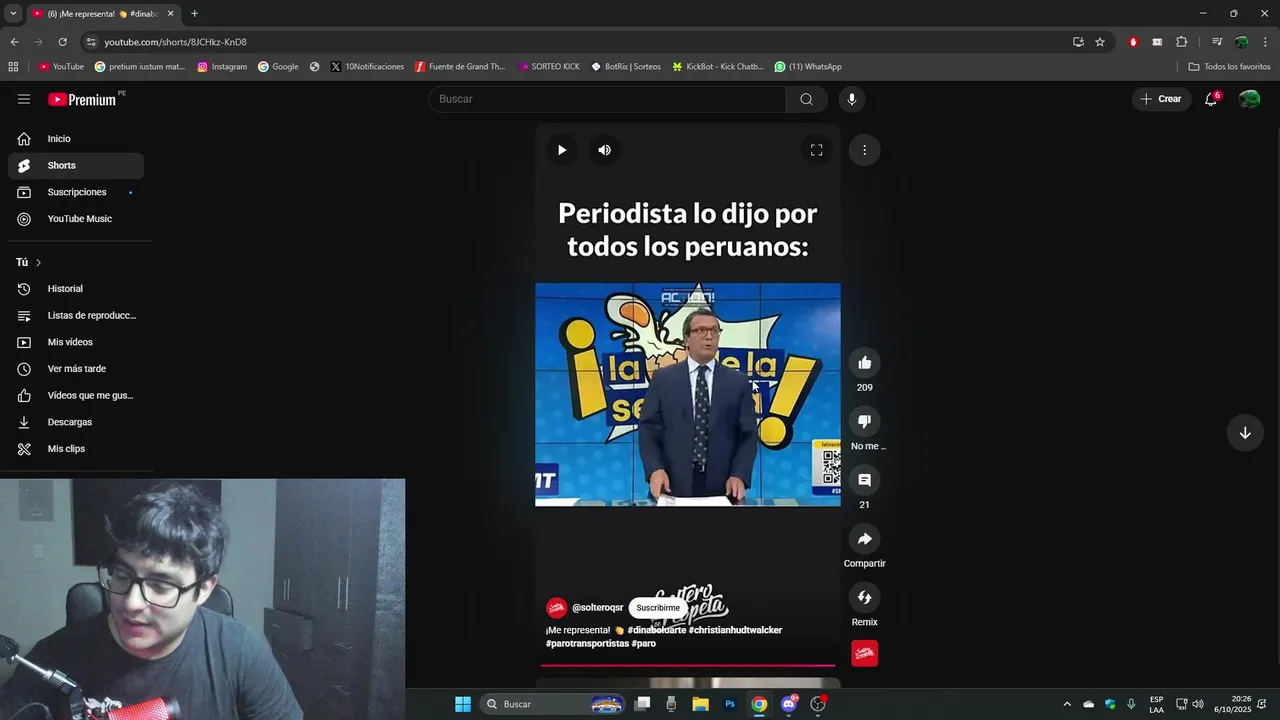Open Photoshop from the taskbar

click(x=730, y=704)
